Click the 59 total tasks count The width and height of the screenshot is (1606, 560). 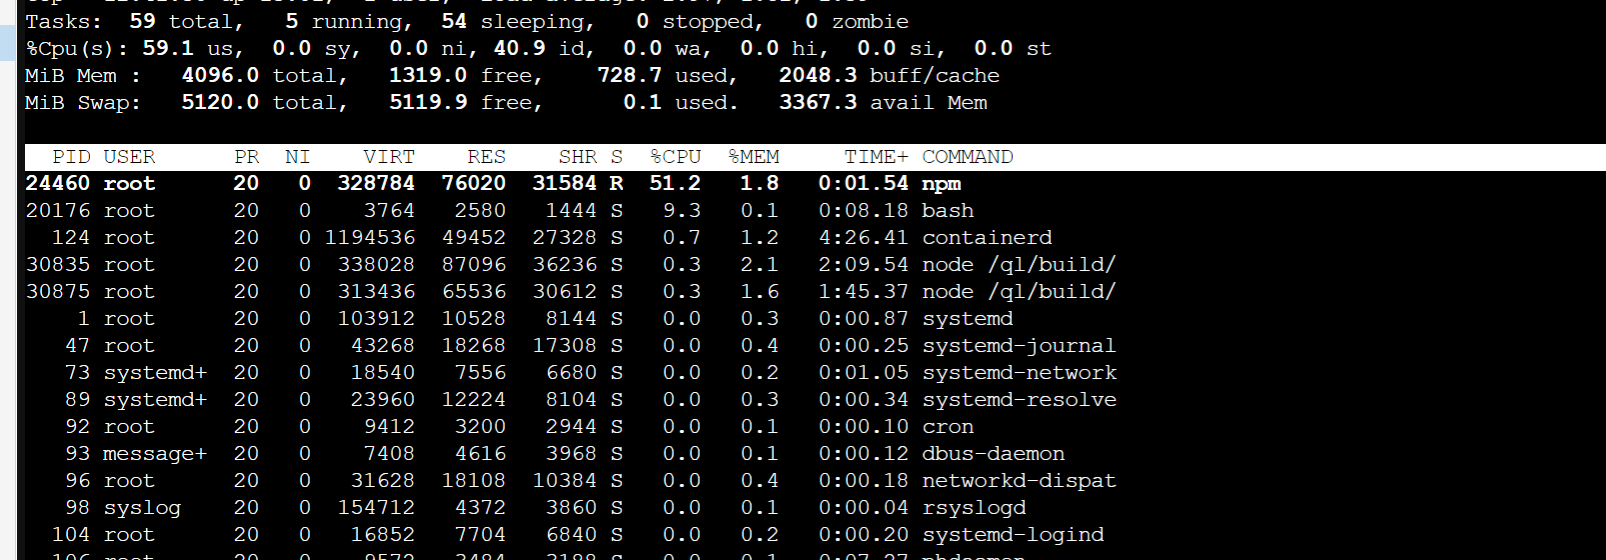143,22
